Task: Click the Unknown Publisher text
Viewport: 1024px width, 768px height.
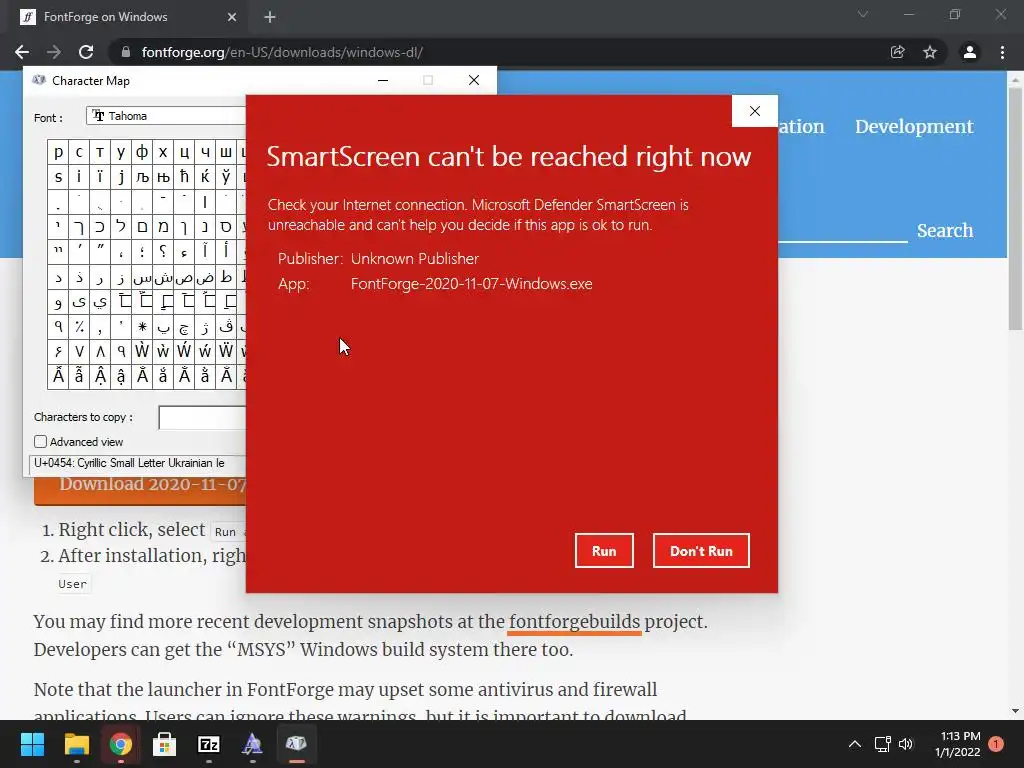Action: tap(415, 259)
